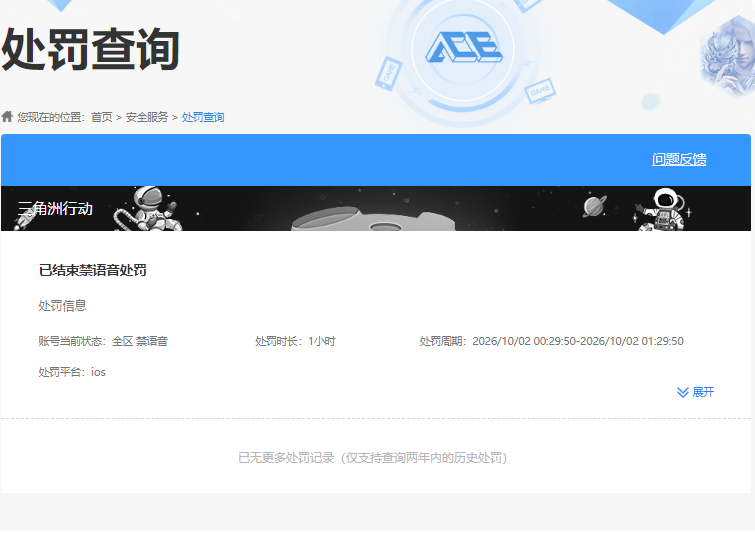Go to 首页 via the breadcrumb
Screen dimensions: 755x533
(102, 117)
